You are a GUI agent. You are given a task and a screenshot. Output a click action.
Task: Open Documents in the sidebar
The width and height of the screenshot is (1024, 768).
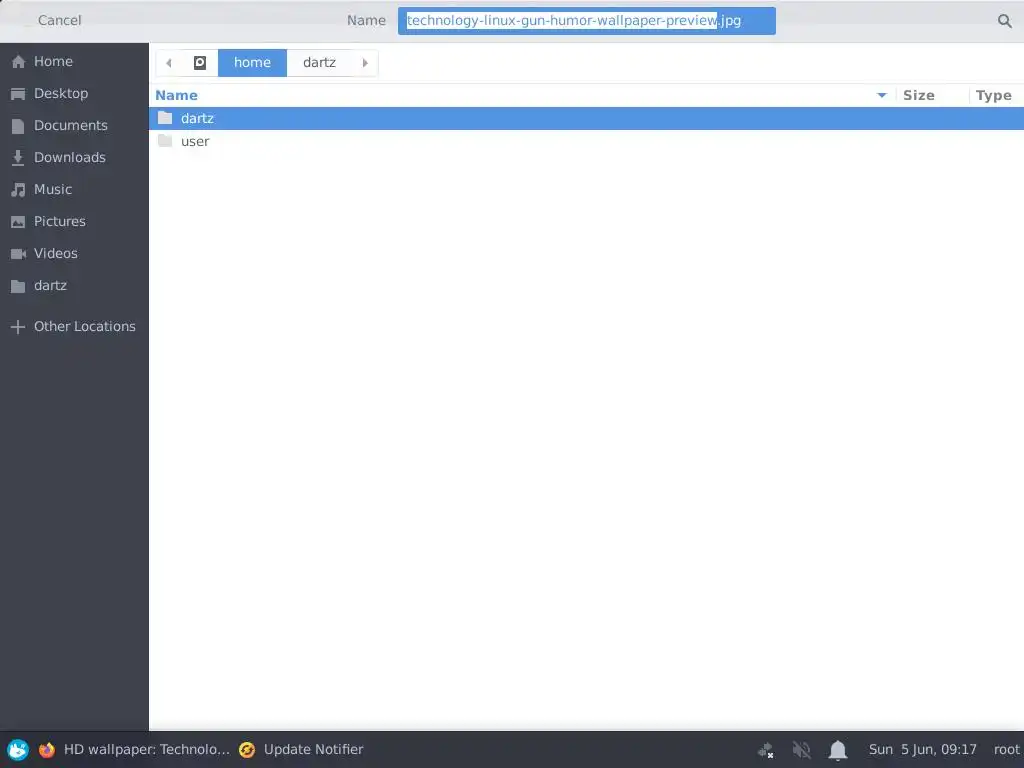pos(74,125)
